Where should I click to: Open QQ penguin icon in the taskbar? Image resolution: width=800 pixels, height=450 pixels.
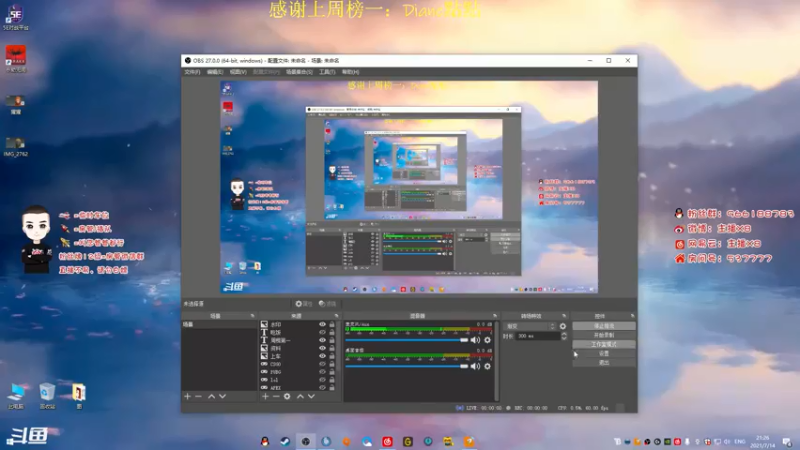click(x=265, y=441)
